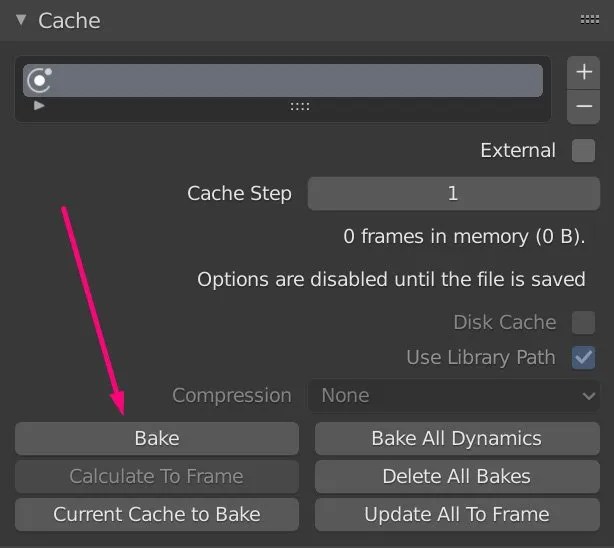
Task: Enable the External checkbox
Action: (583, 151)
